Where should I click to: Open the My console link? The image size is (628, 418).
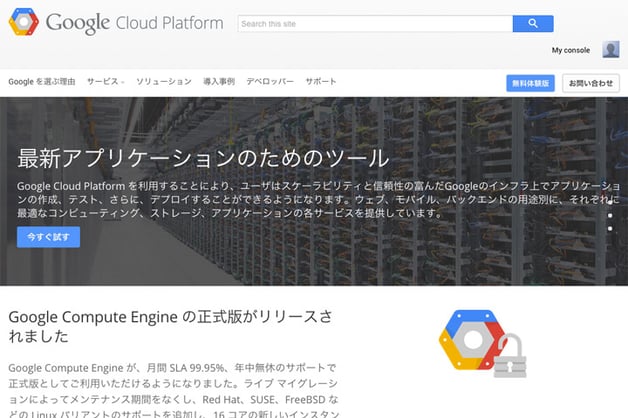[x=571, y=50]
